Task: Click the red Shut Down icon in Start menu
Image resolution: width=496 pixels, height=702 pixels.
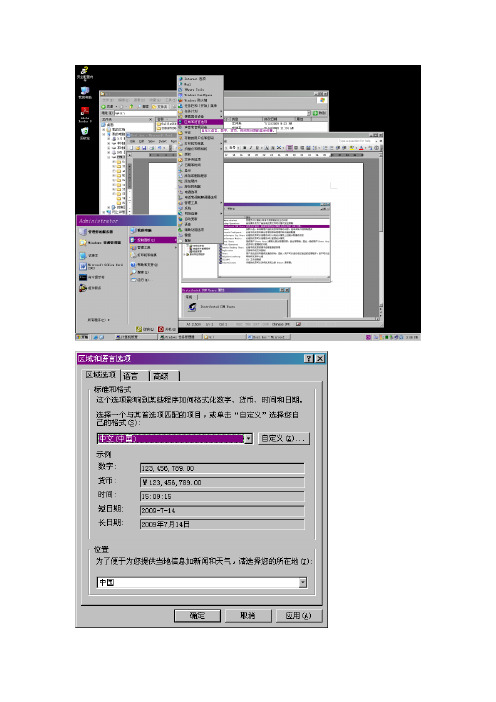Action: pyautogui.click(x=161, y=329)
